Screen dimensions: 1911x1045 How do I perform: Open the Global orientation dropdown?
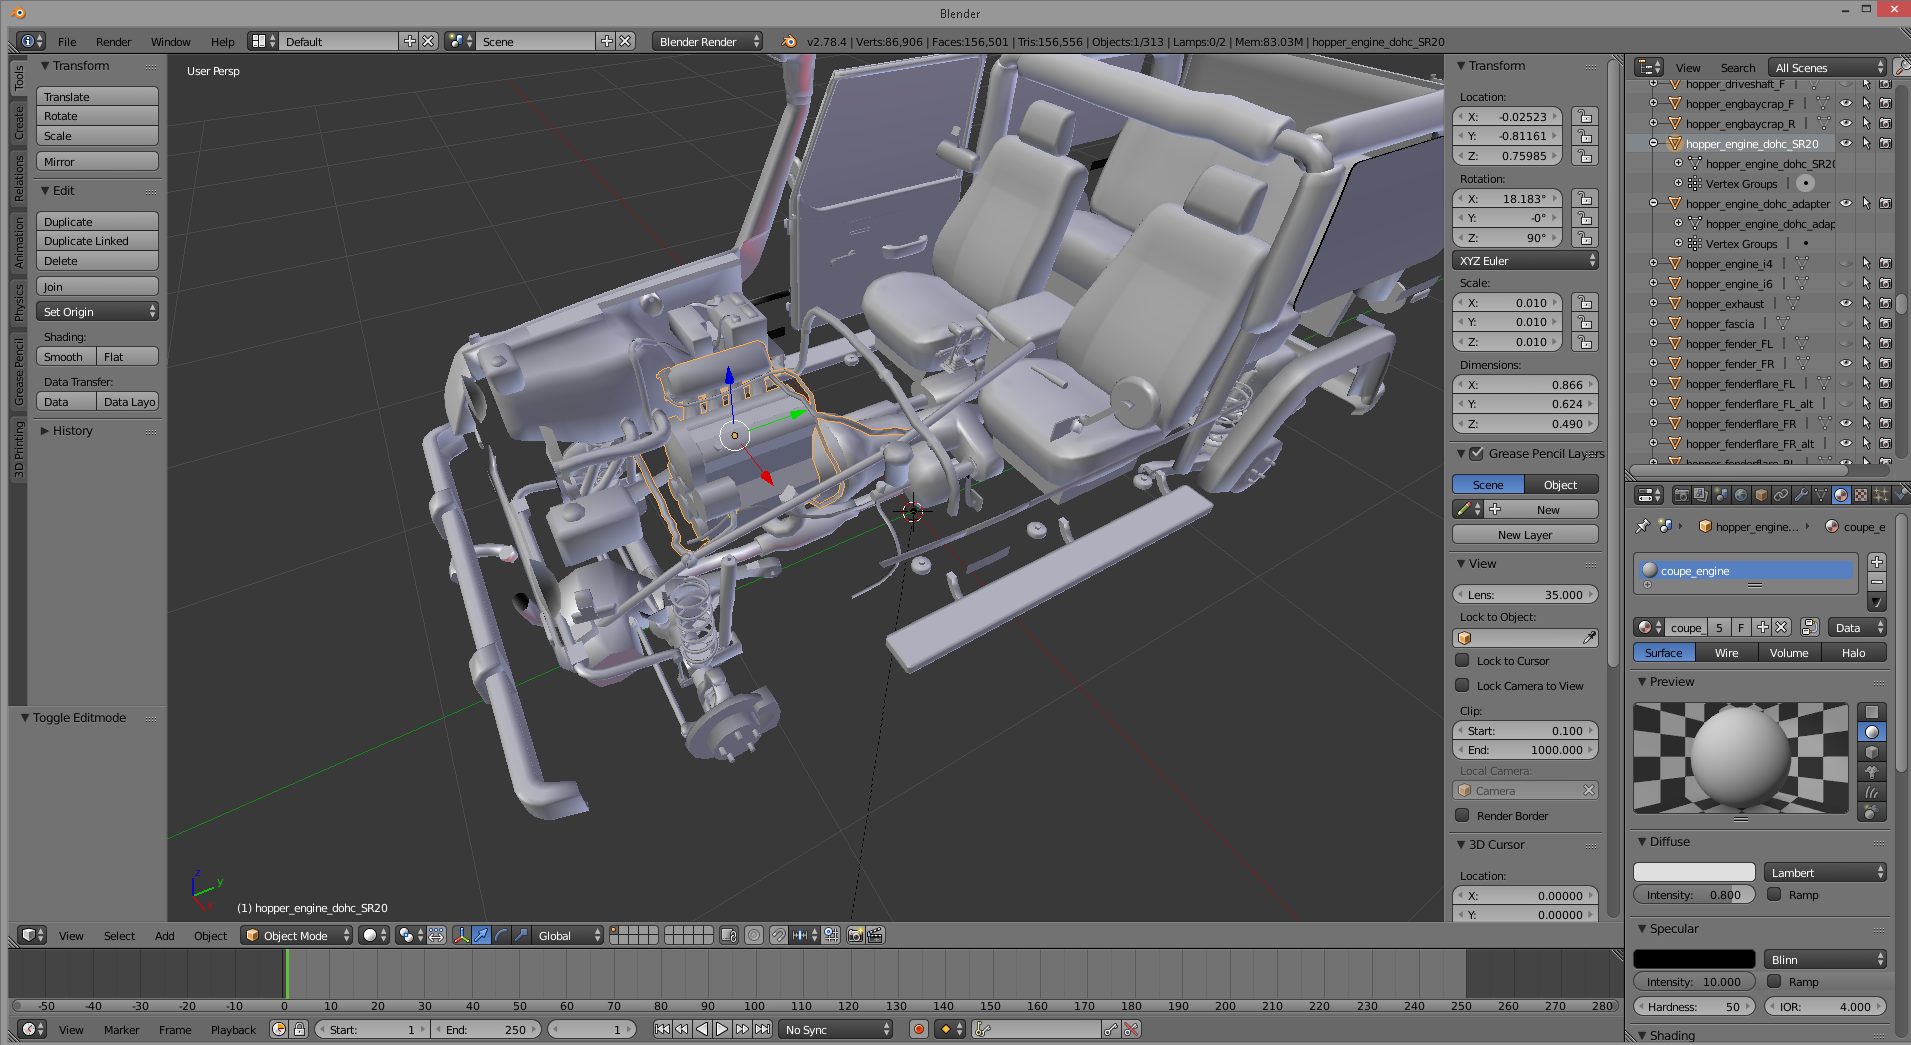[x=570, y=936]
